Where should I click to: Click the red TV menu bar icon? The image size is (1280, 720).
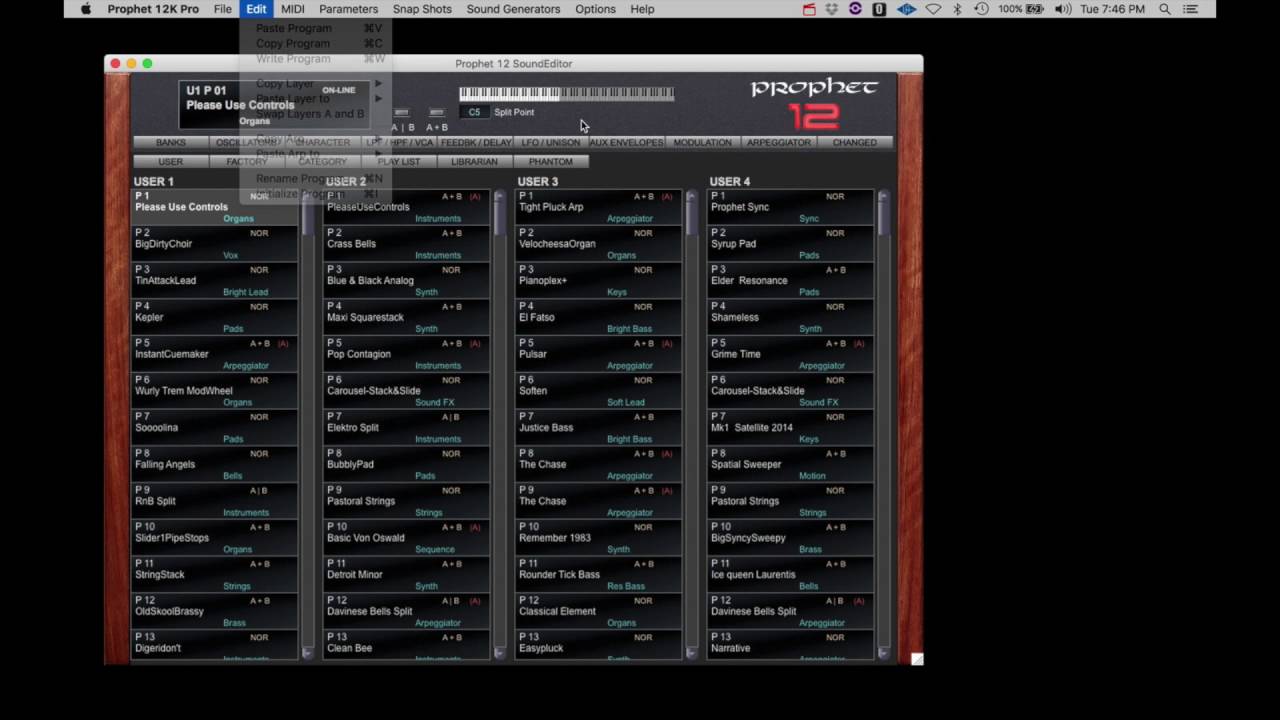[x=809, y=9]
